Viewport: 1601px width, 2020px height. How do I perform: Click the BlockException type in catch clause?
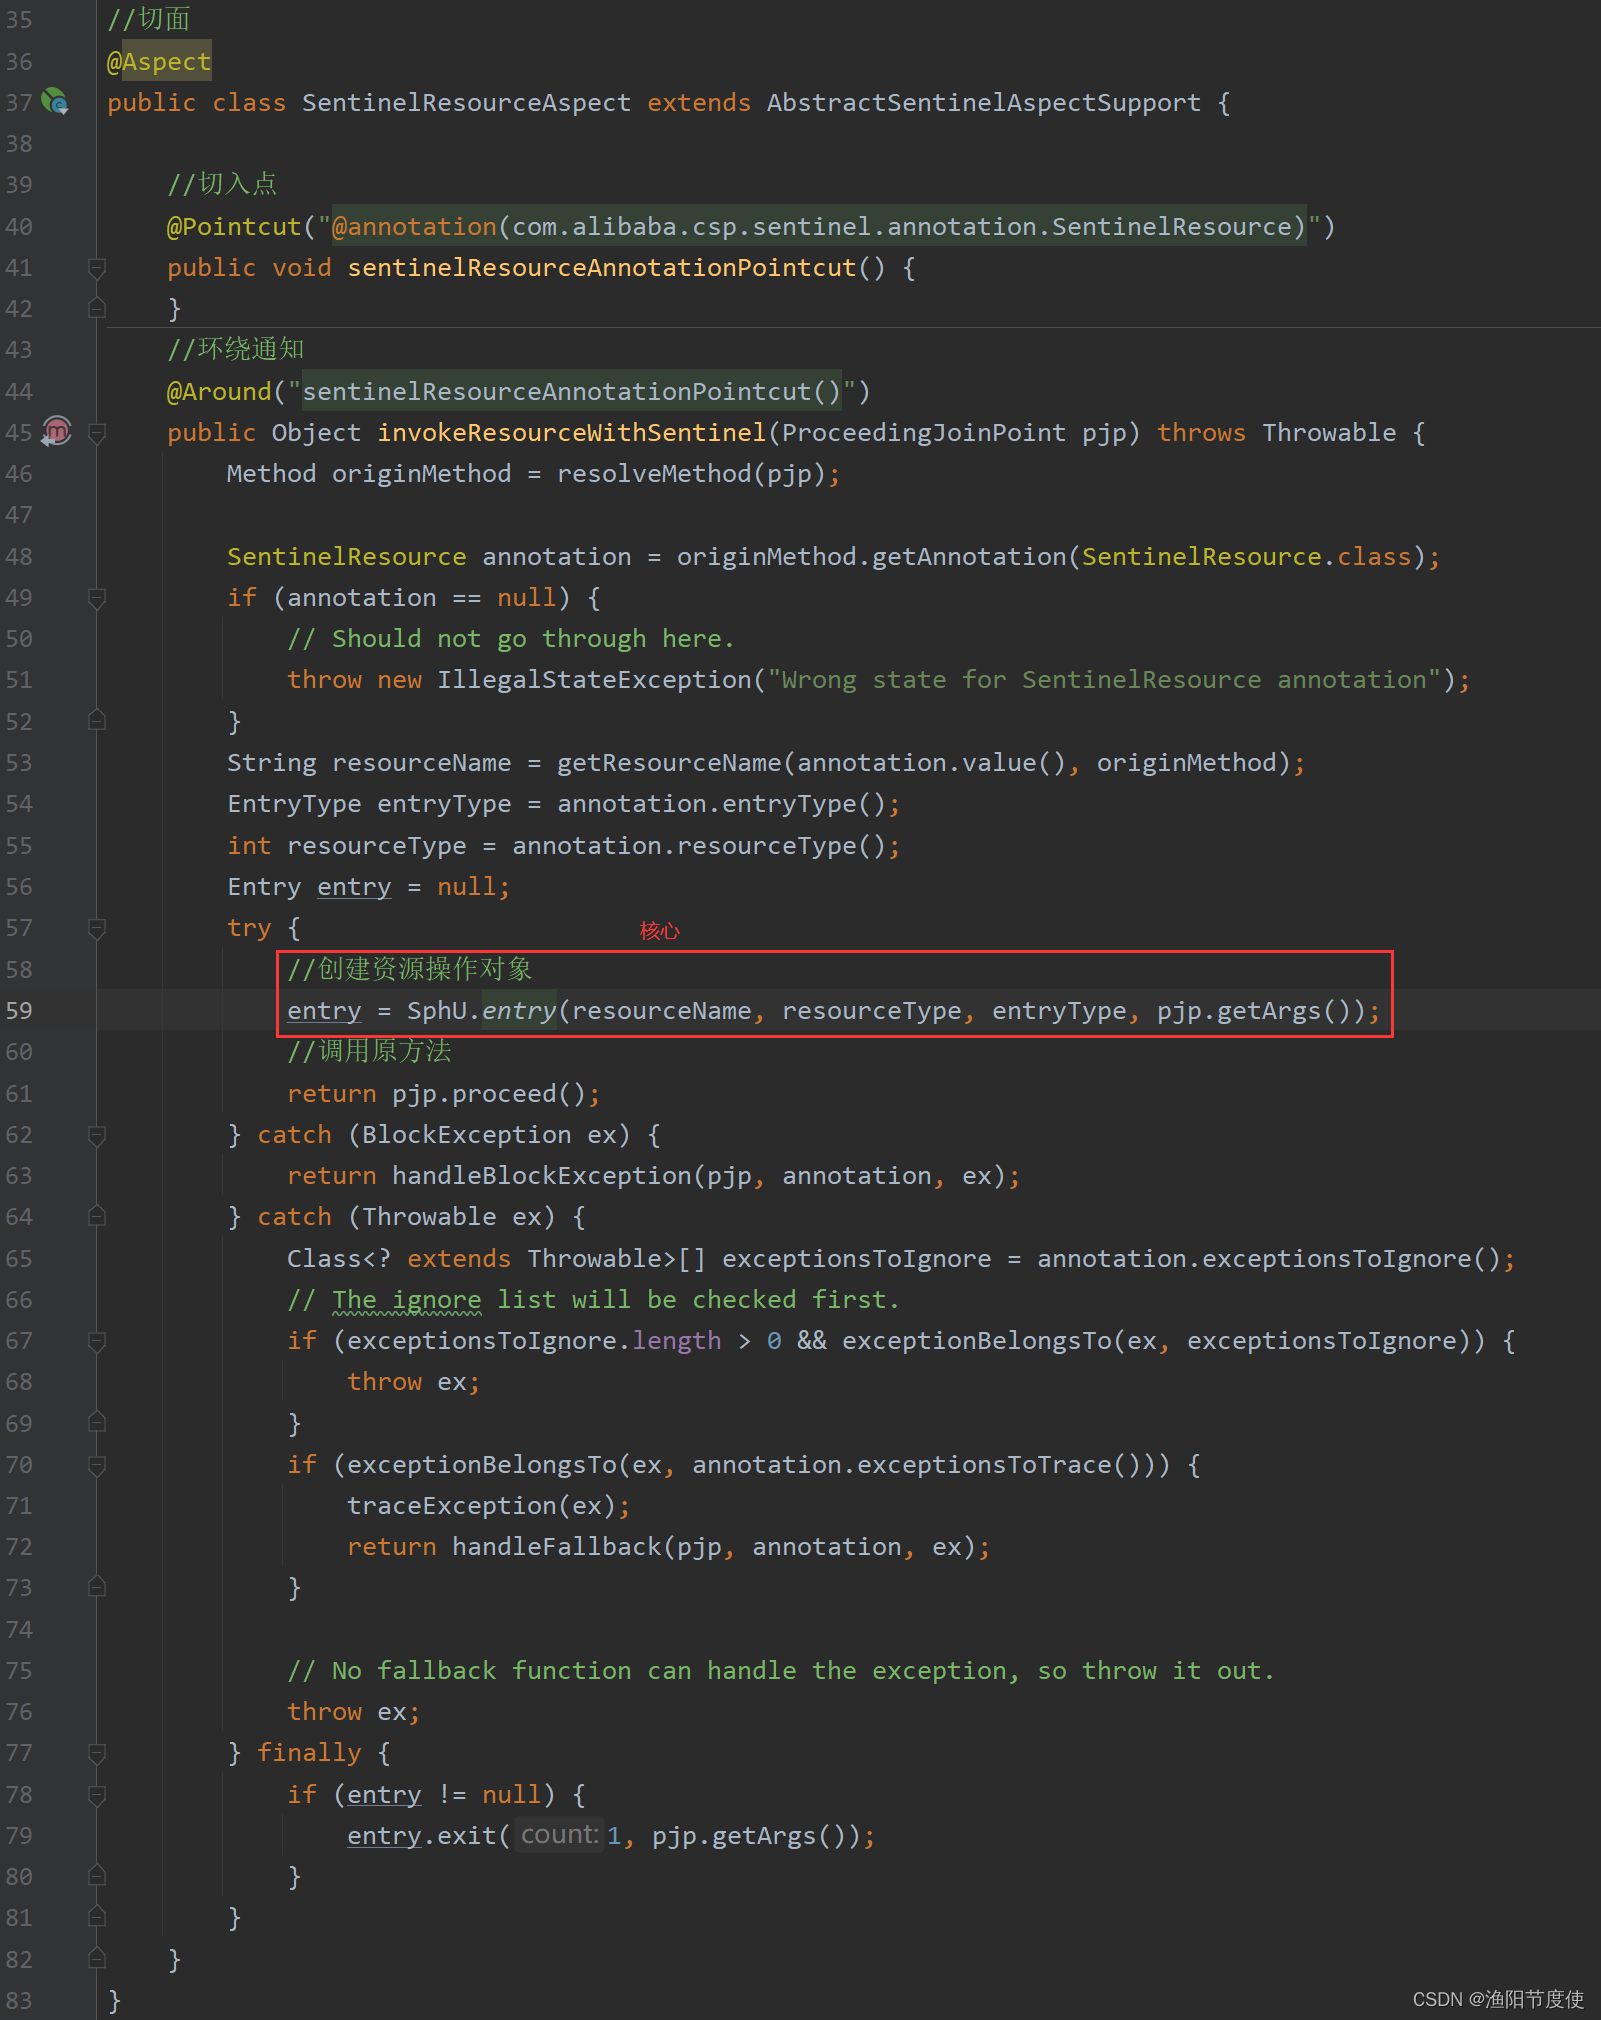(x=466, y=1135)
